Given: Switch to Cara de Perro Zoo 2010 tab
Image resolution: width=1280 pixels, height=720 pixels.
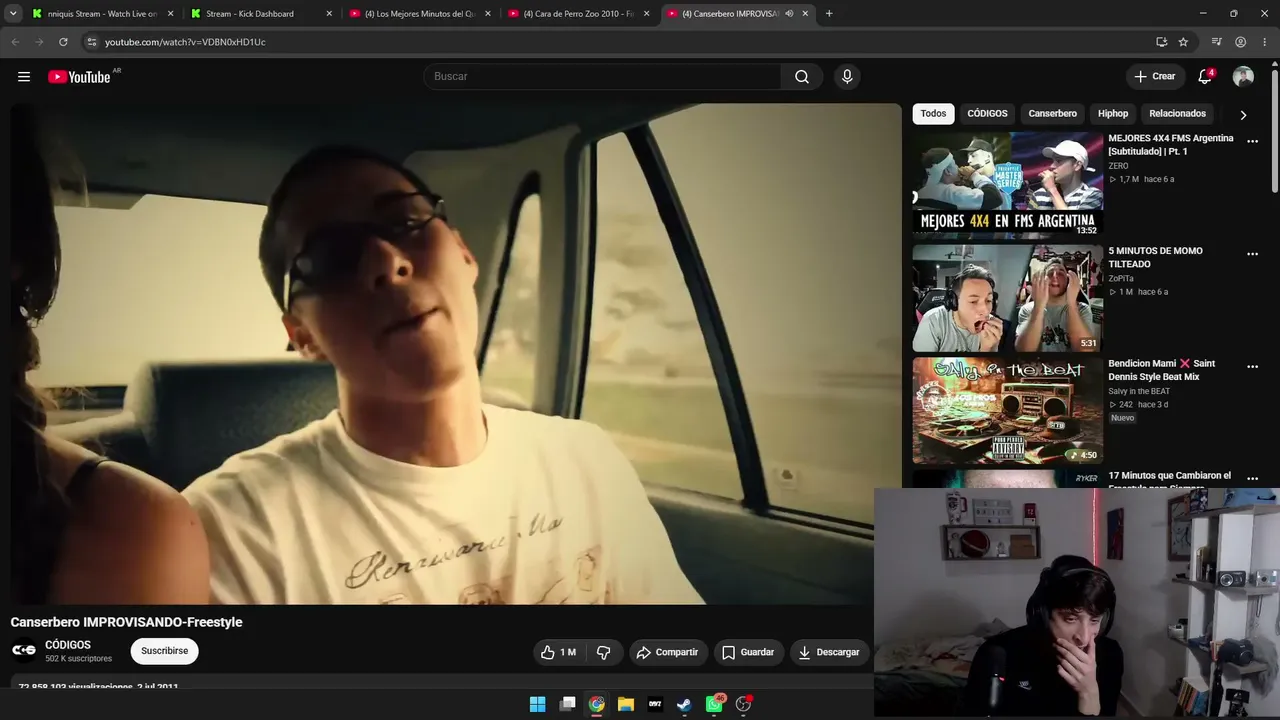Looking at the screenshot, I should (579, 14).
